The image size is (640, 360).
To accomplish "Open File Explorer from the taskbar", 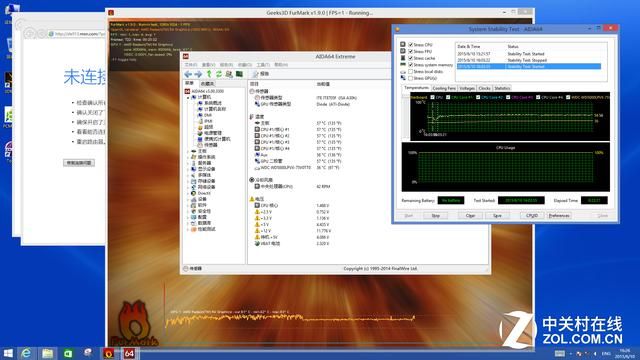I will coord(47,353).
